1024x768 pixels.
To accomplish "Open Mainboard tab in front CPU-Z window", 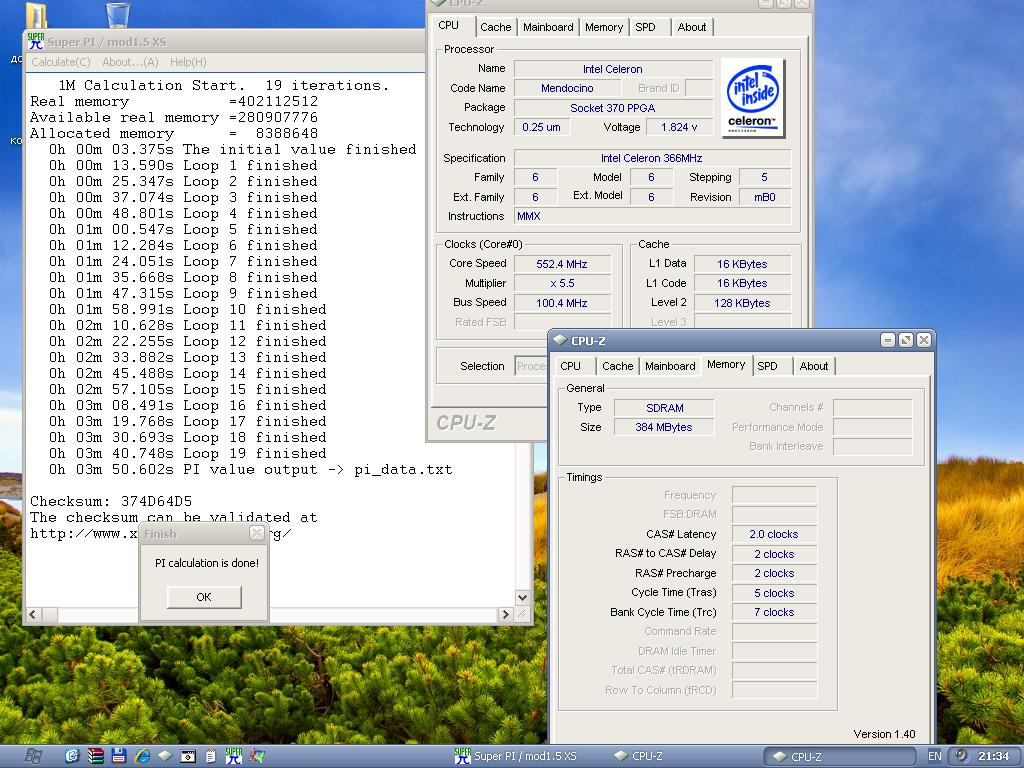I will point(670,366).
